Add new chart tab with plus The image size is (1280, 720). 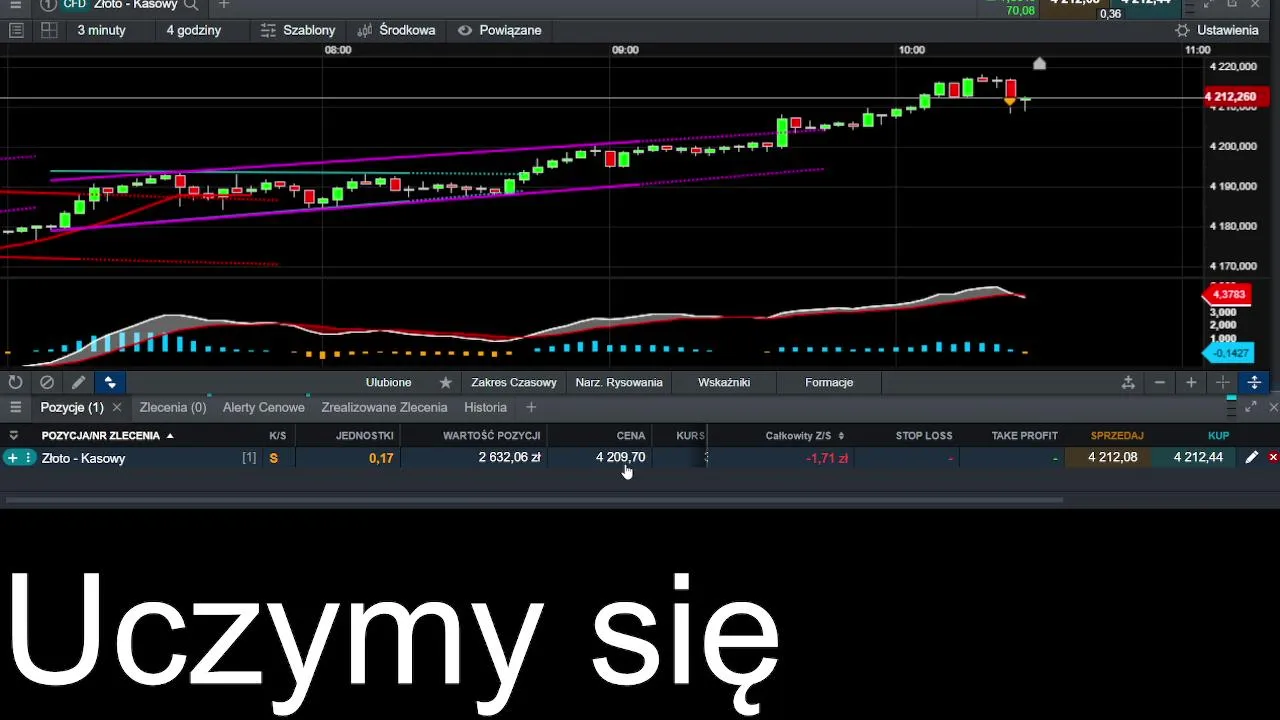pyautogui.click(x=224, y=5)
